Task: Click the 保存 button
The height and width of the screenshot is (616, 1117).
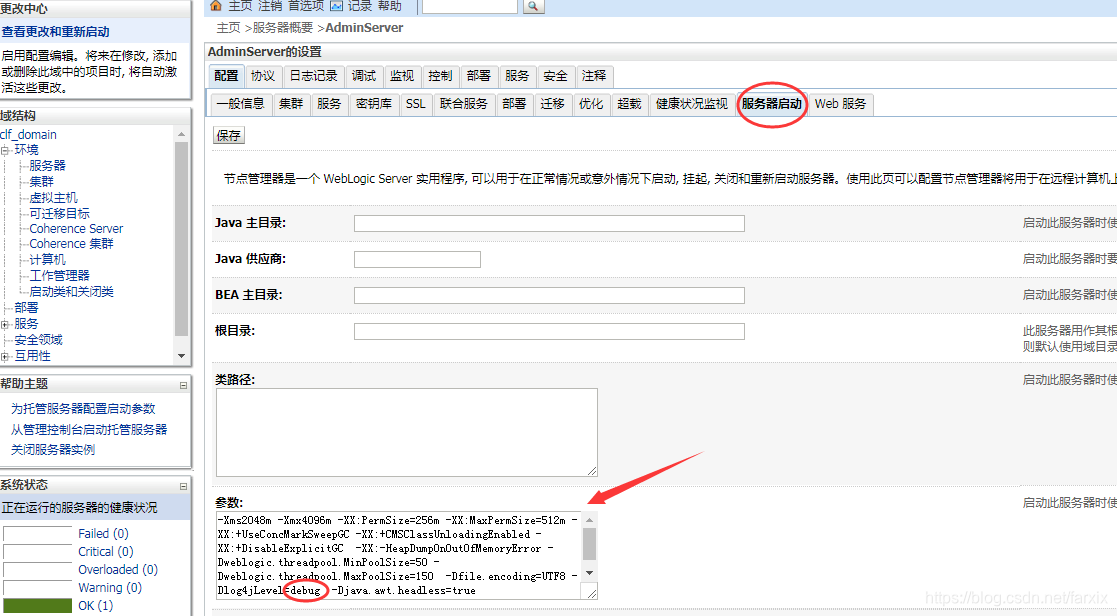Action: tap(229, 135)
